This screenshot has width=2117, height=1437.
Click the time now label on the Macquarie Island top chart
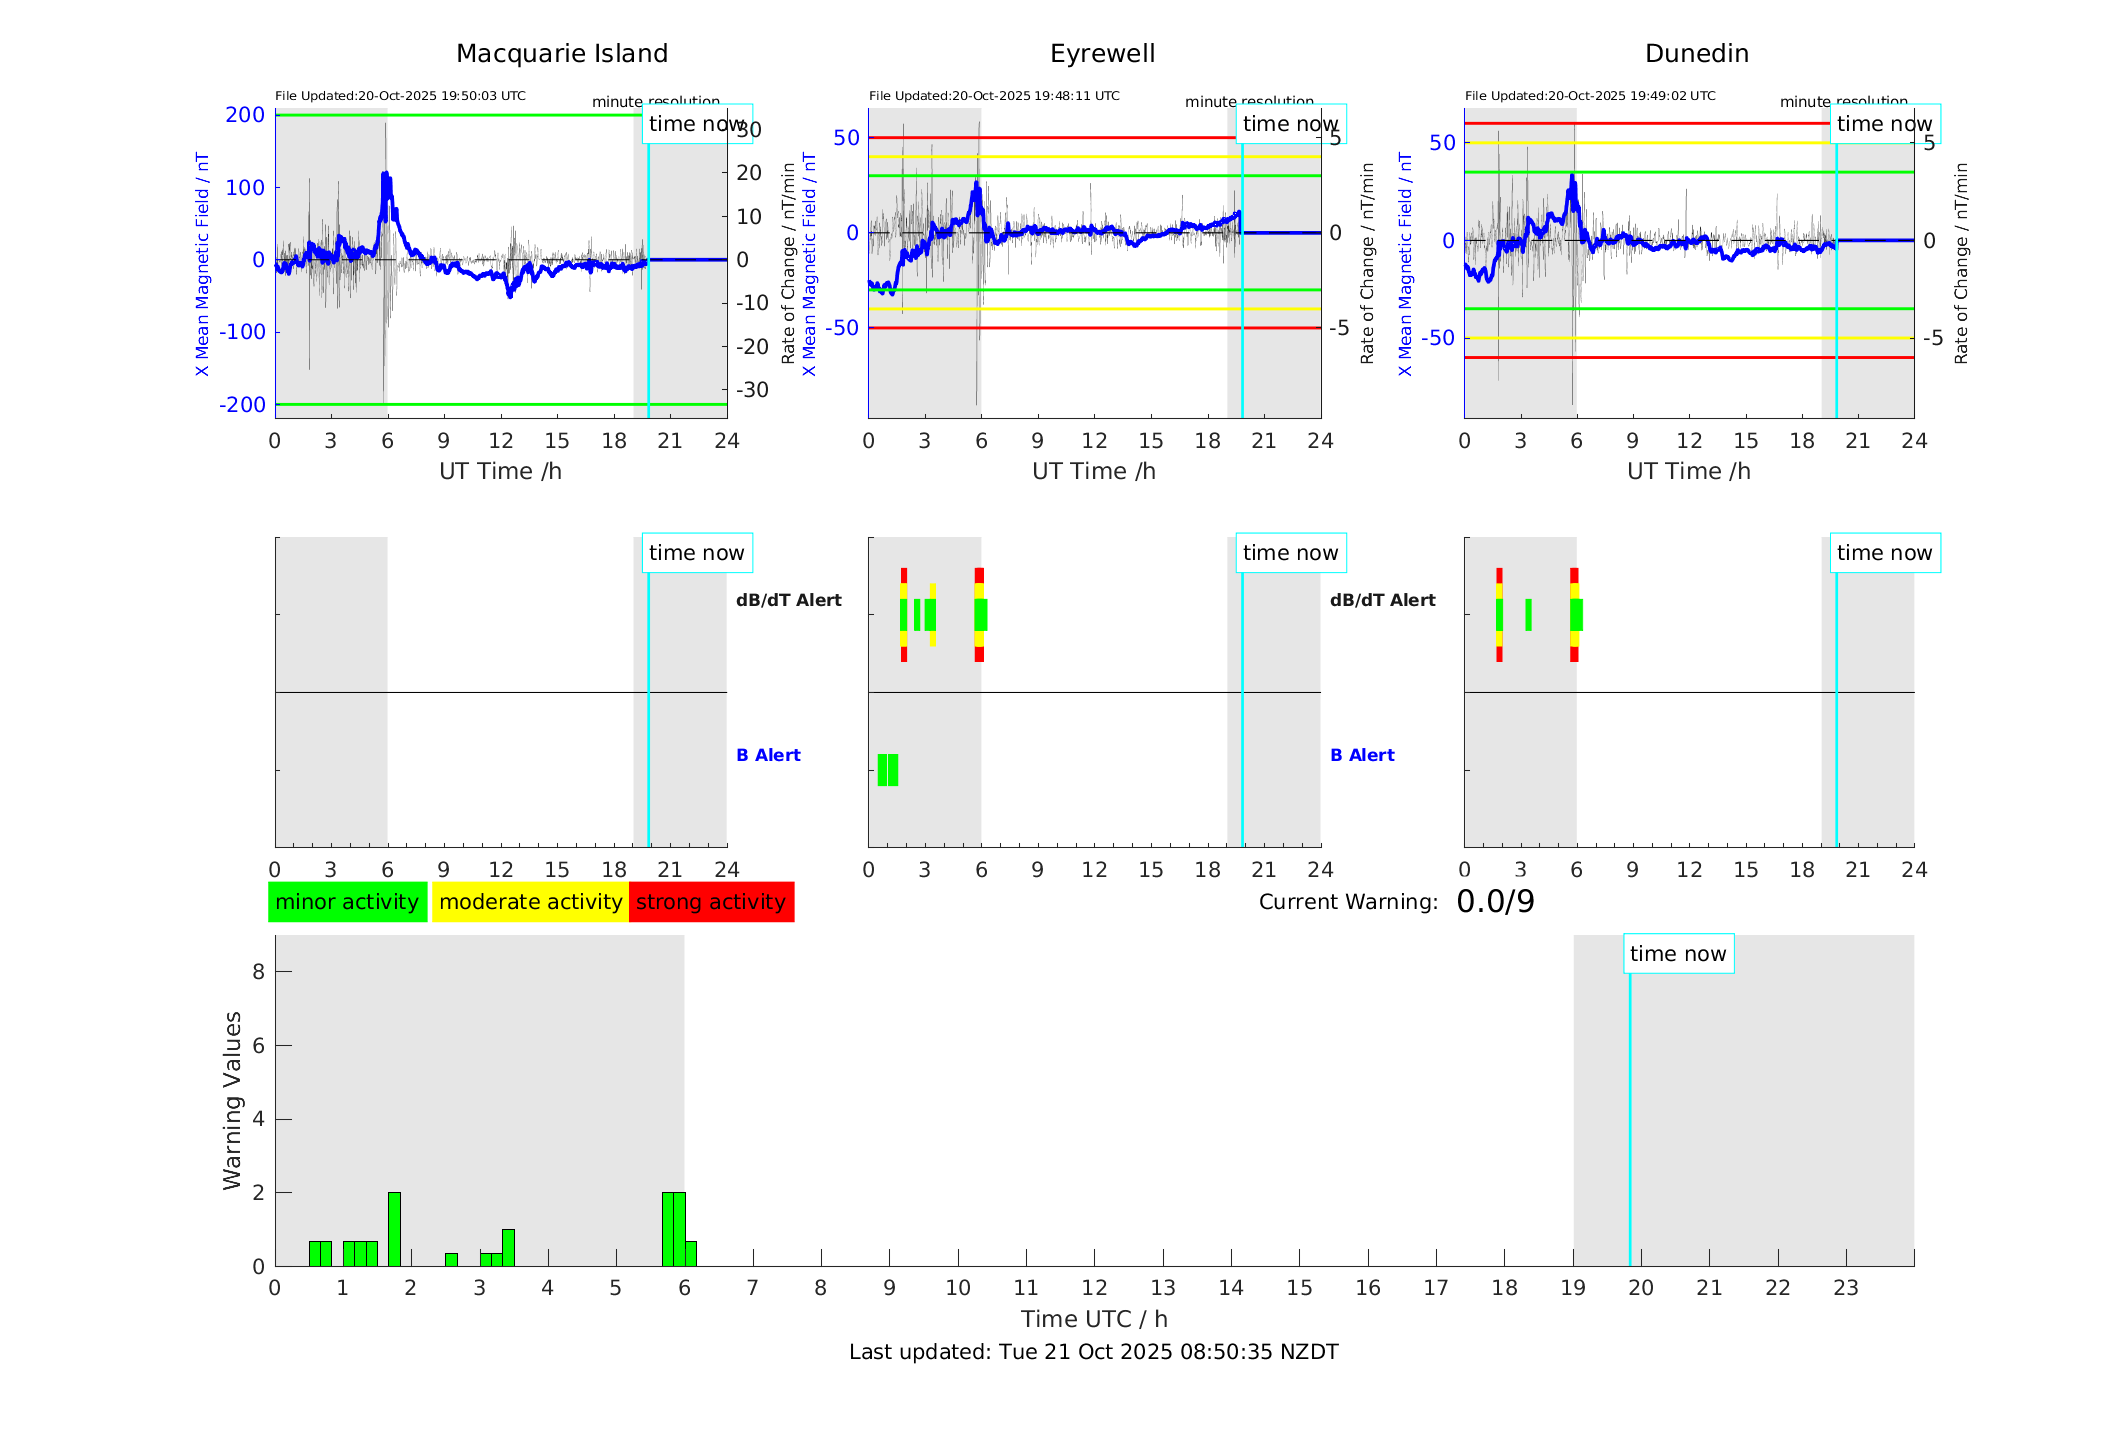pos(696,124)
